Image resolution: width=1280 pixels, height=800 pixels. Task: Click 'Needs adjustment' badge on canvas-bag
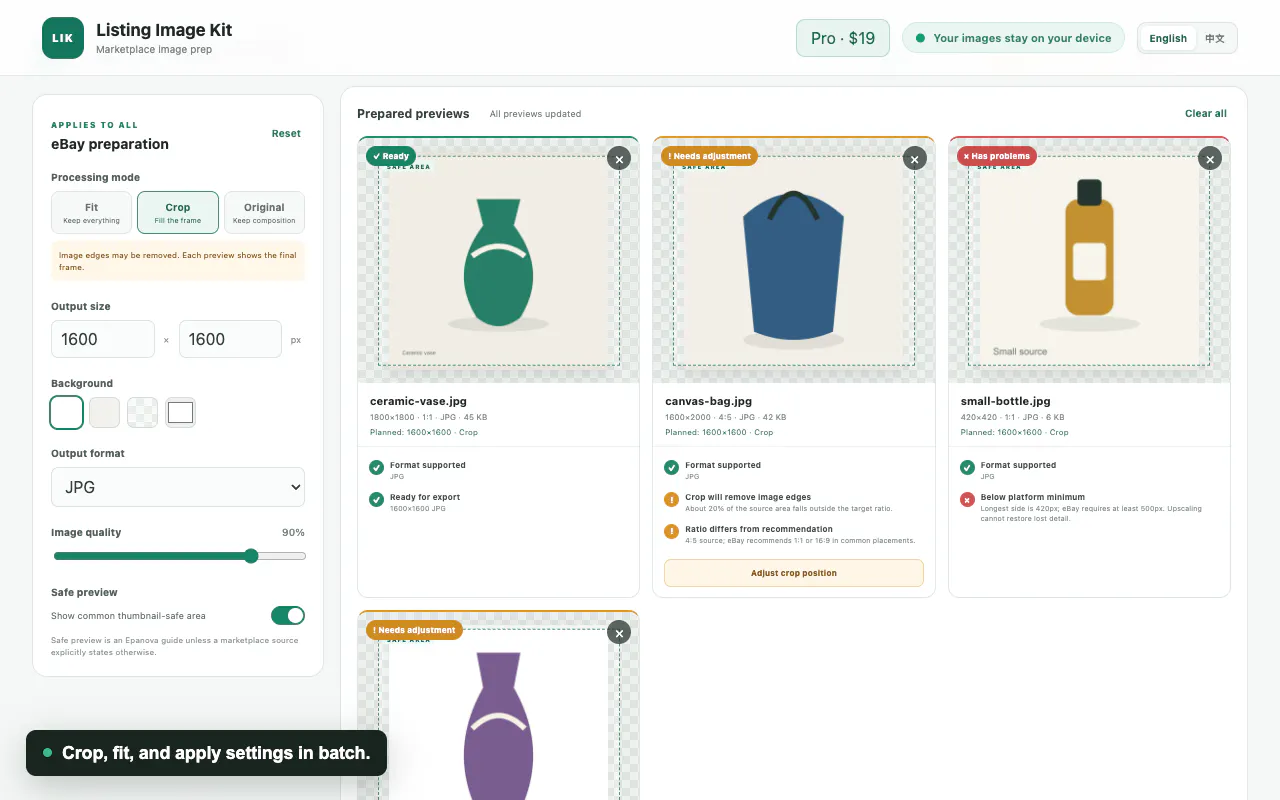click(x=710, y=156)
